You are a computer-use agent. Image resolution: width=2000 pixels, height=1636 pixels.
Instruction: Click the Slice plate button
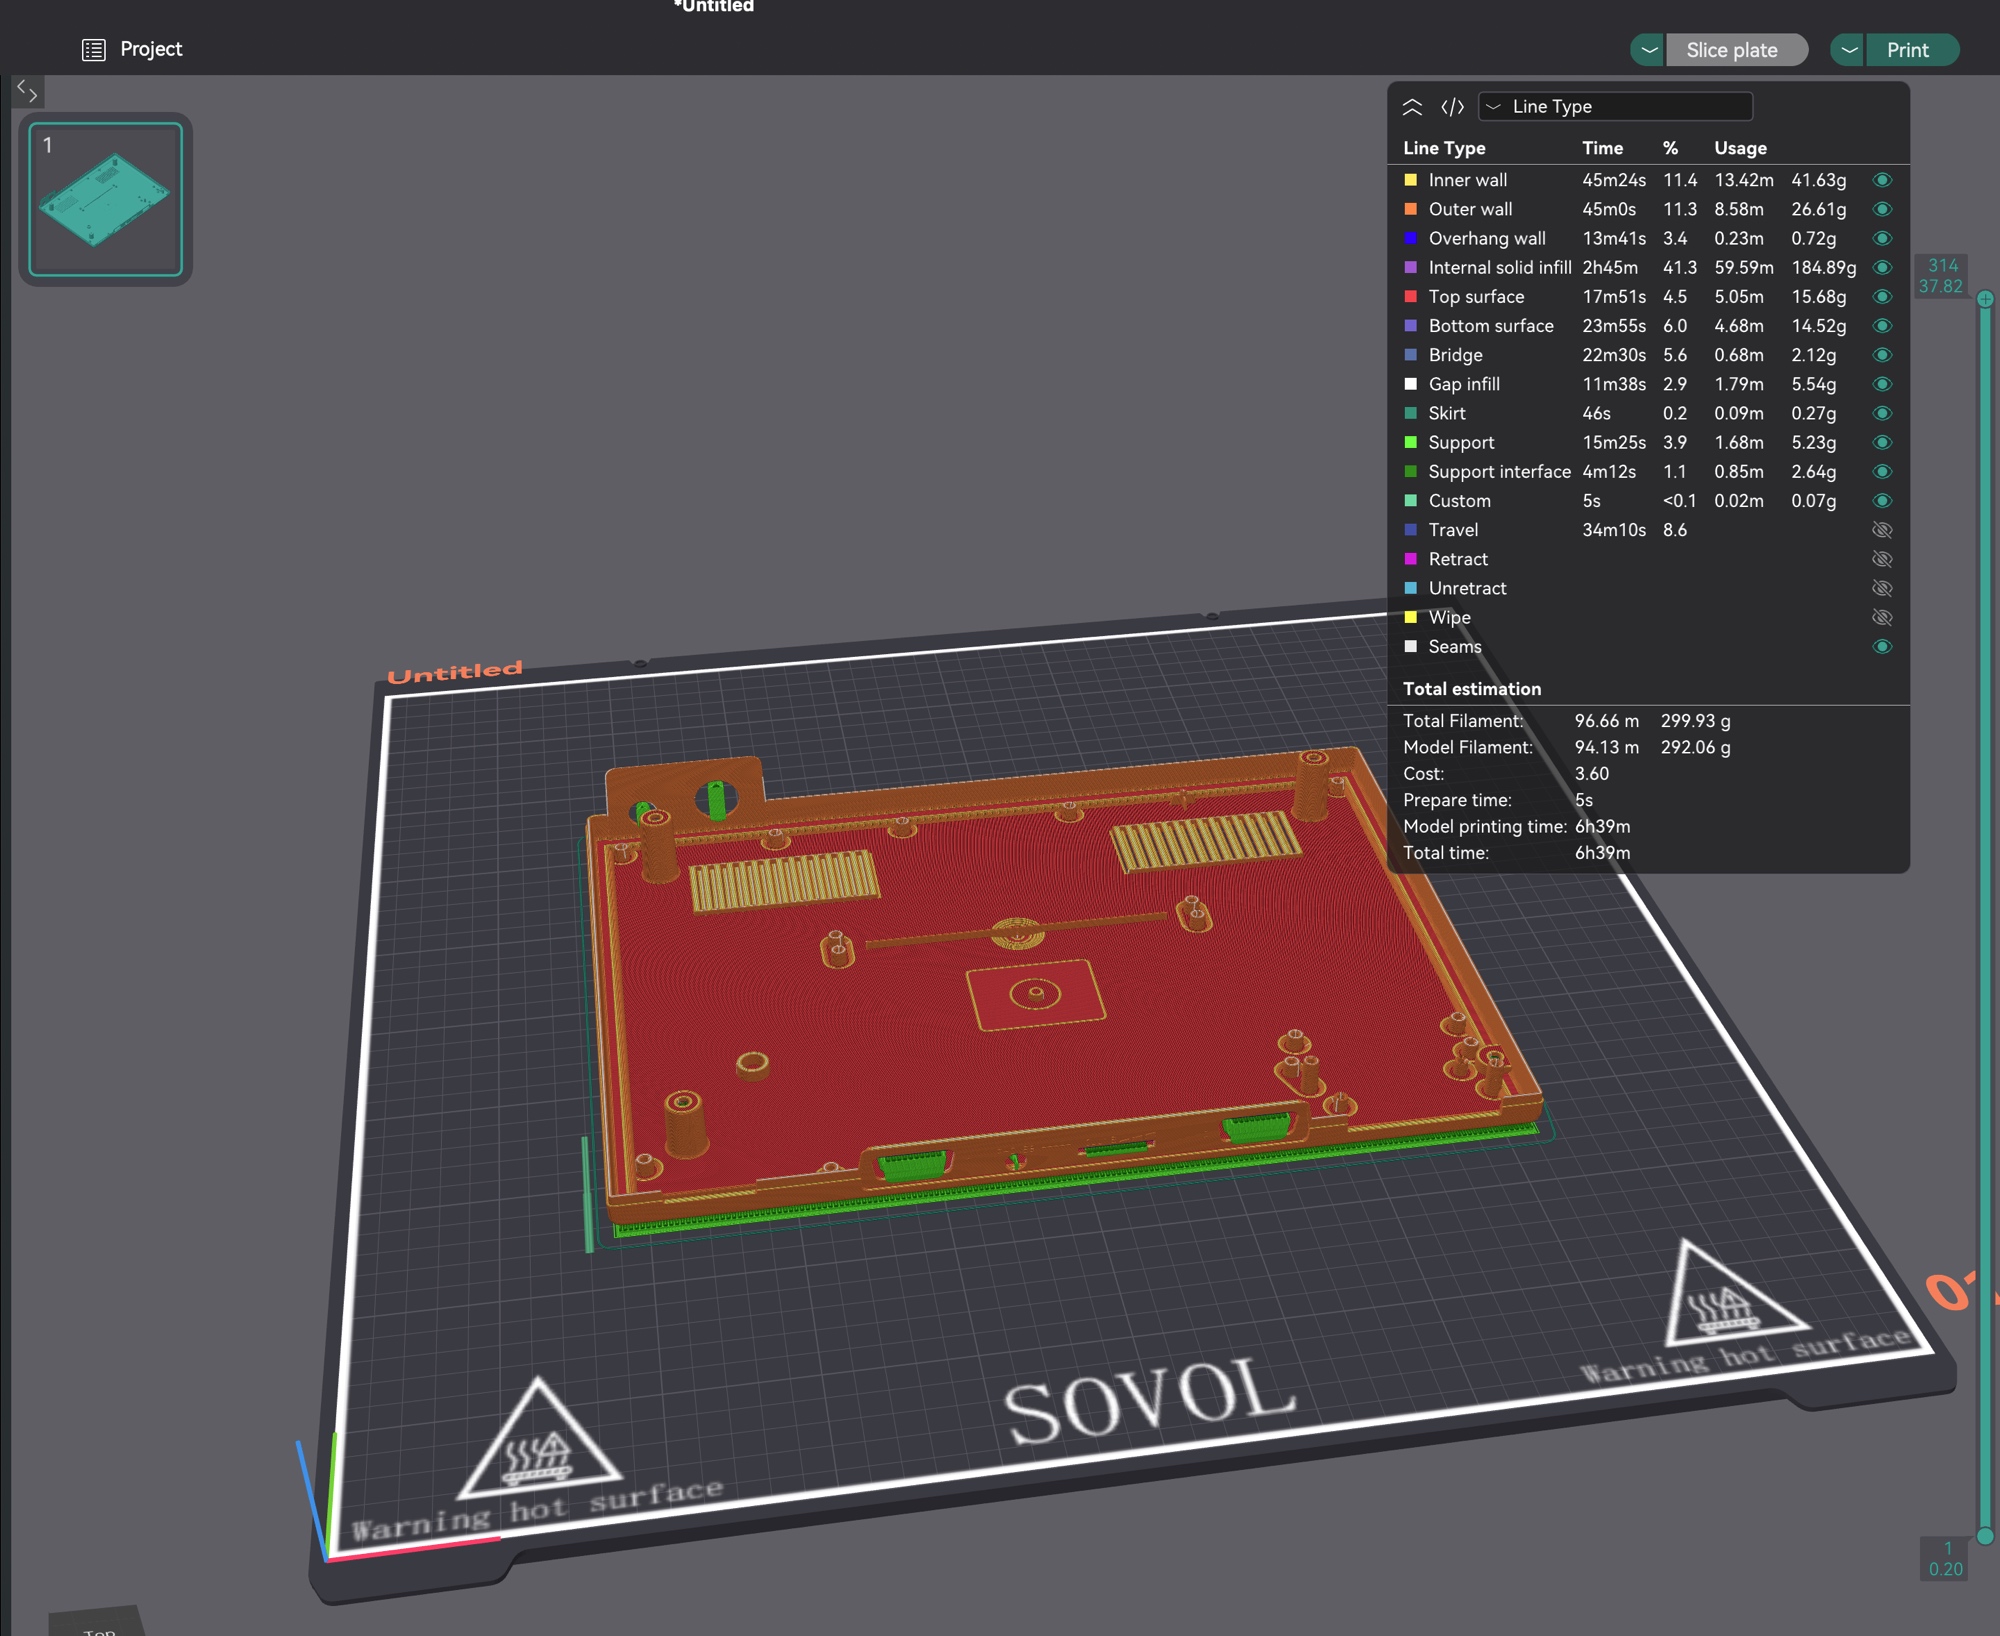click(1732, 50)
